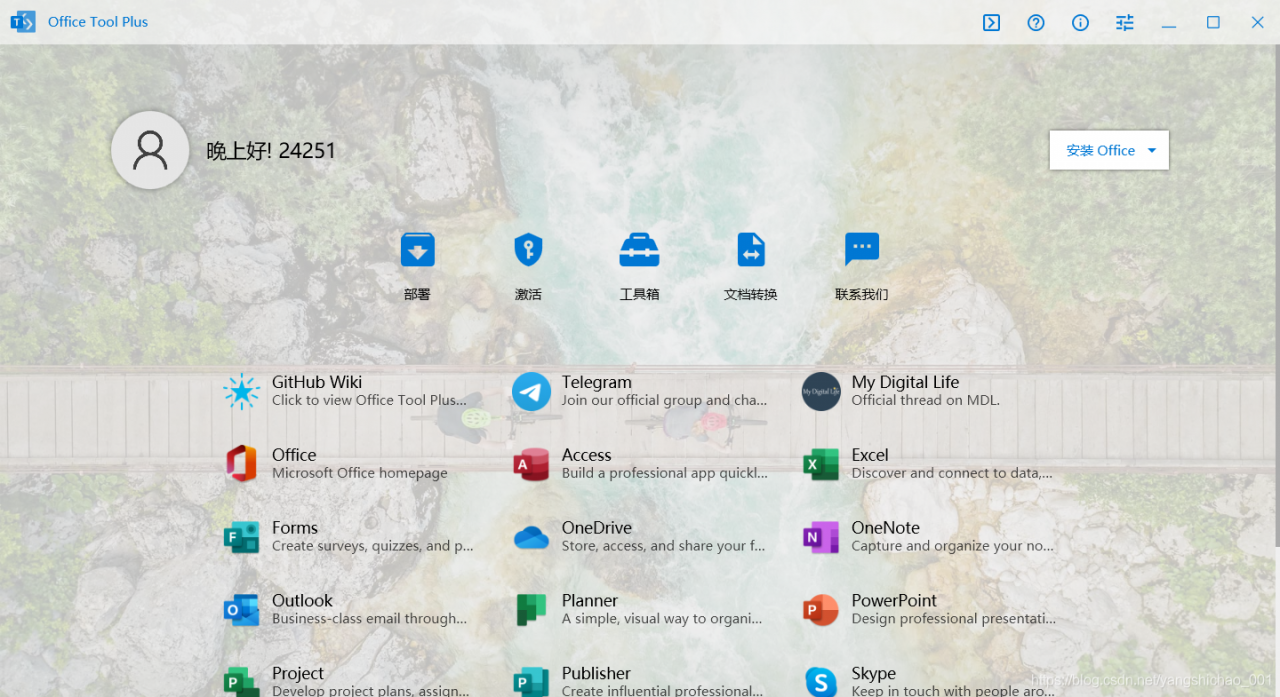Open the 激活 activation shield icon
The image size is (1280, 697).
click(528, 250)
